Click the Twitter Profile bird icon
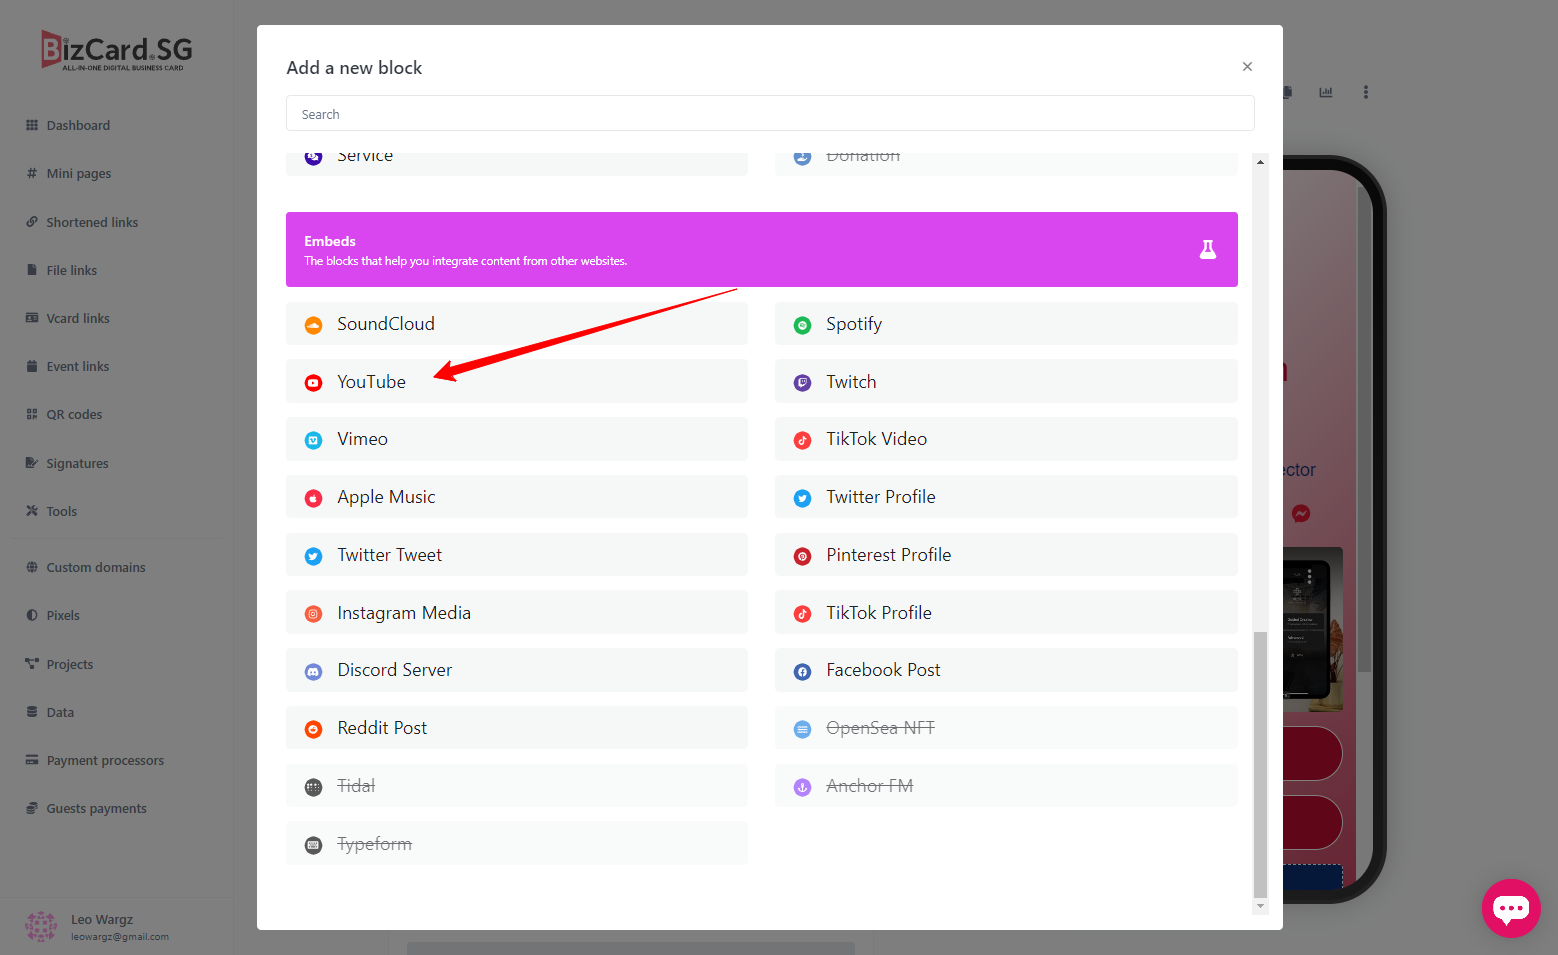The height and width of the screenshot is (955, 1558). coord(802,498)
